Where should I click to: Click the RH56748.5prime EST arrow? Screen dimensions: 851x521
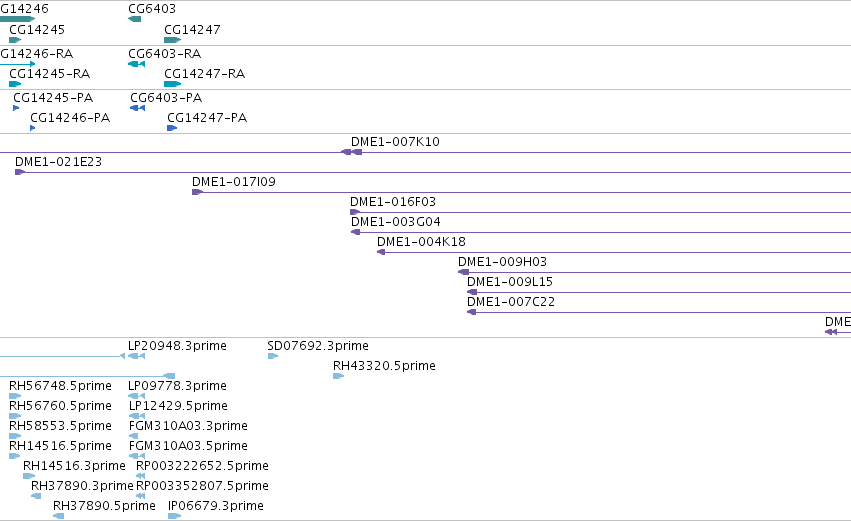tap(15, 396)
